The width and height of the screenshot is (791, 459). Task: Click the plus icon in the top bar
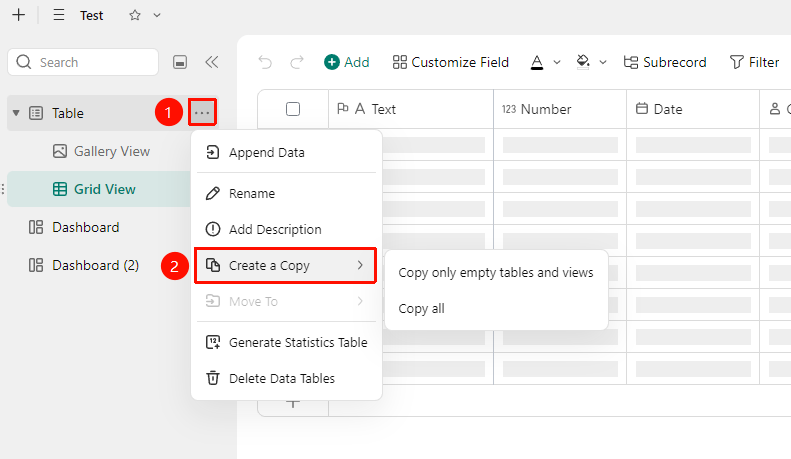[19, 15]
